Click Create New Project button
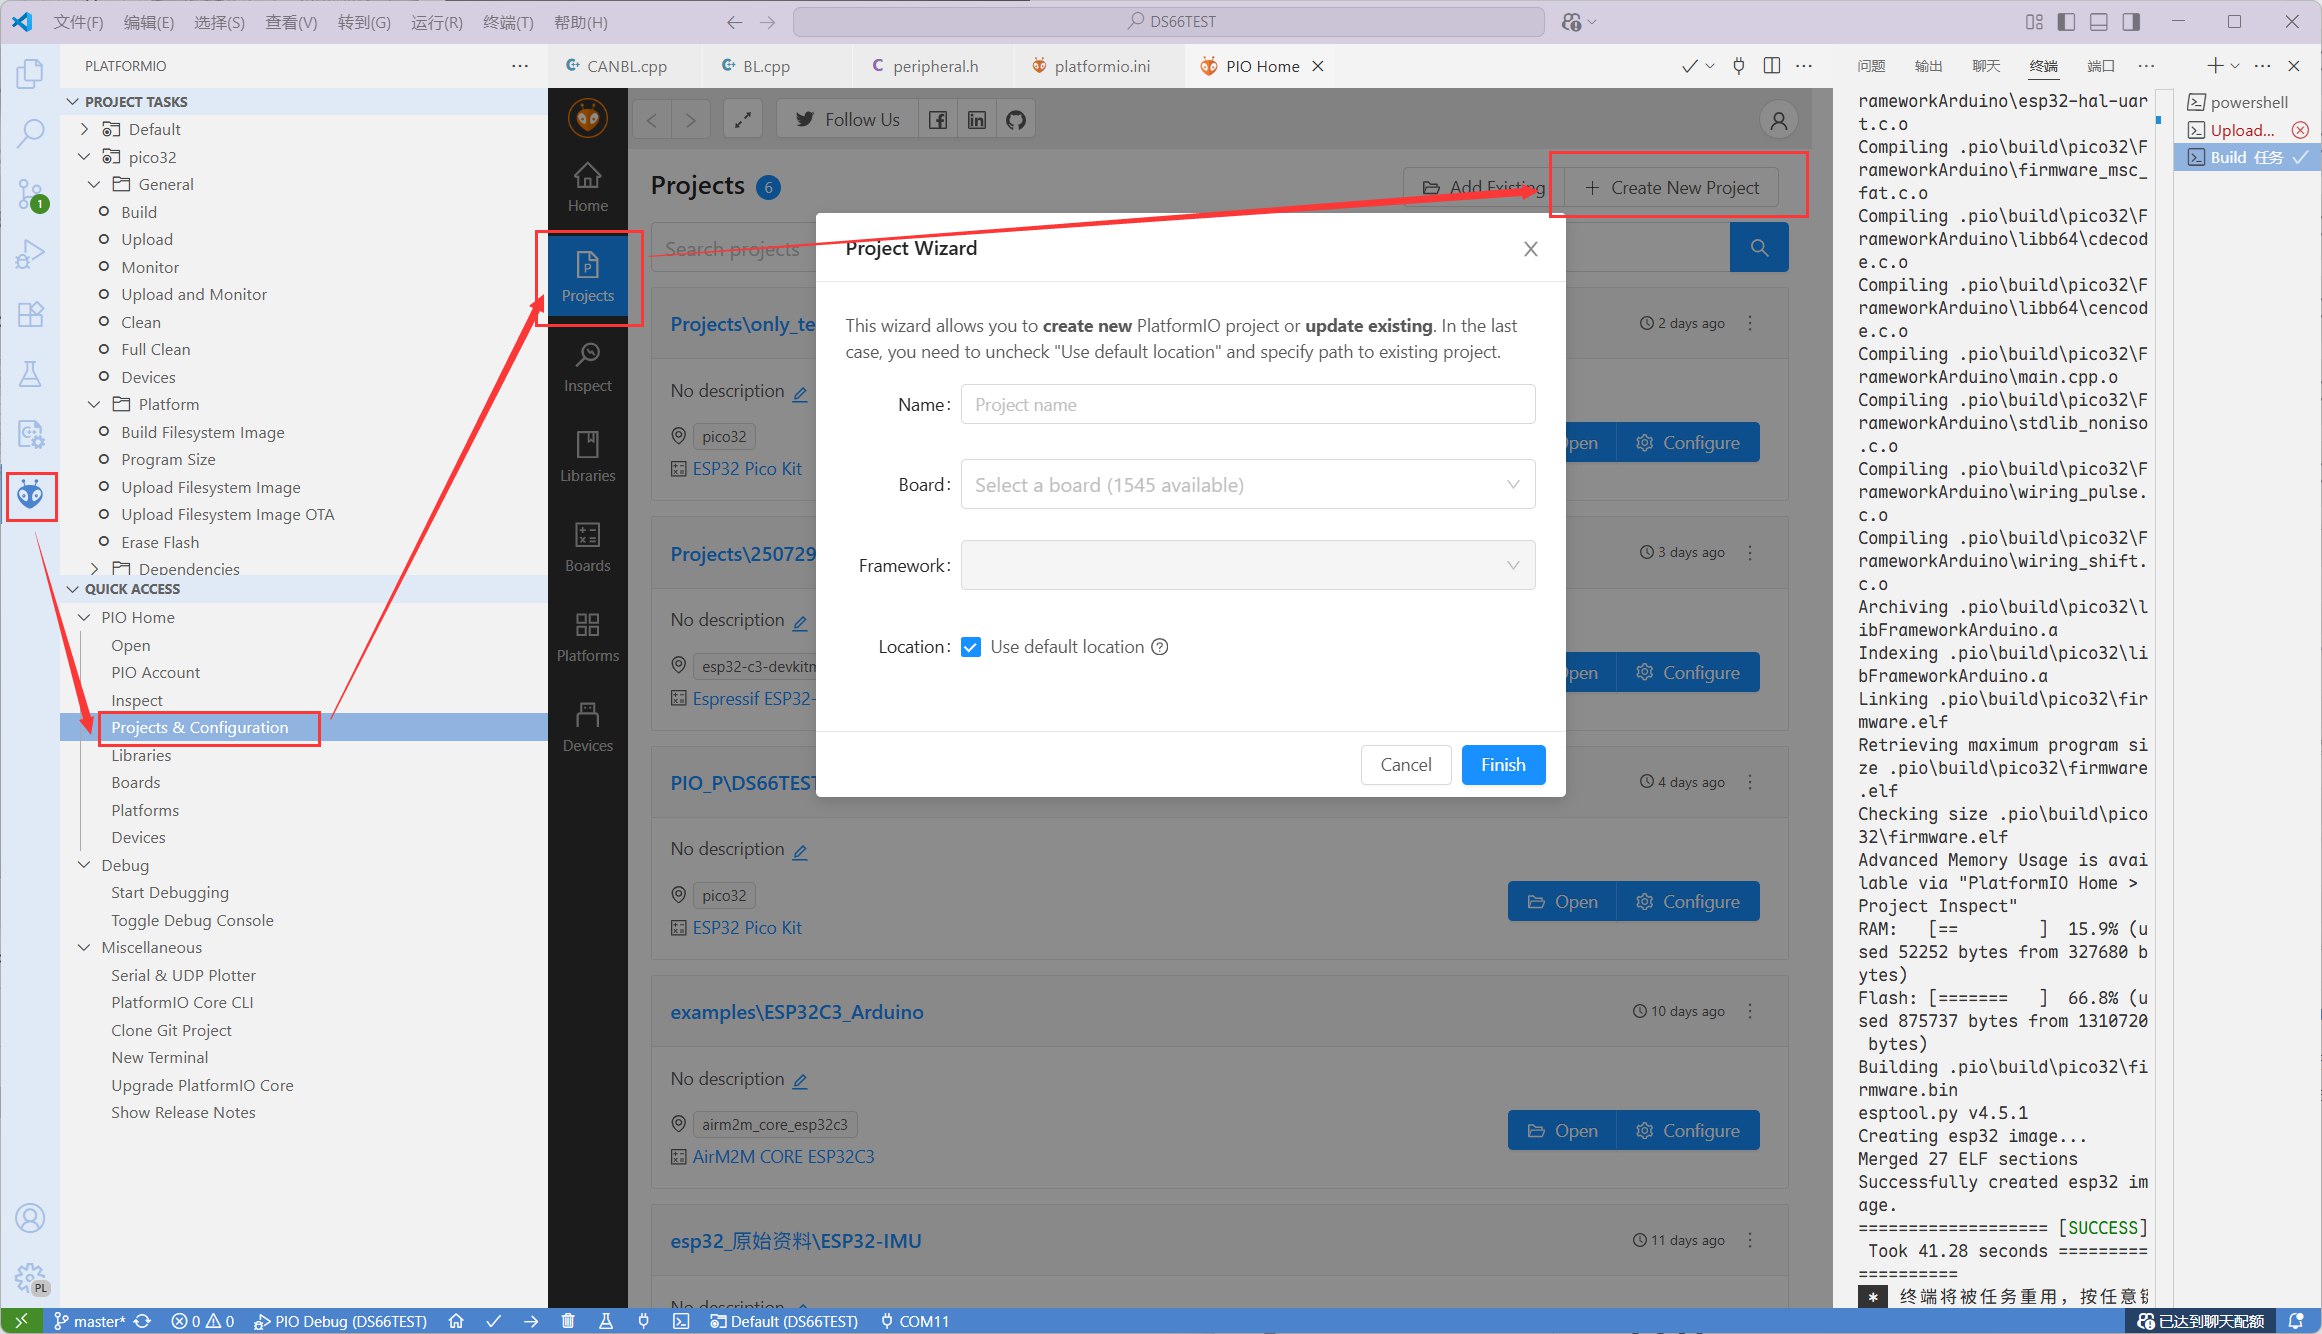This screenshot has height=1334, width=2322. point(1671,187)
